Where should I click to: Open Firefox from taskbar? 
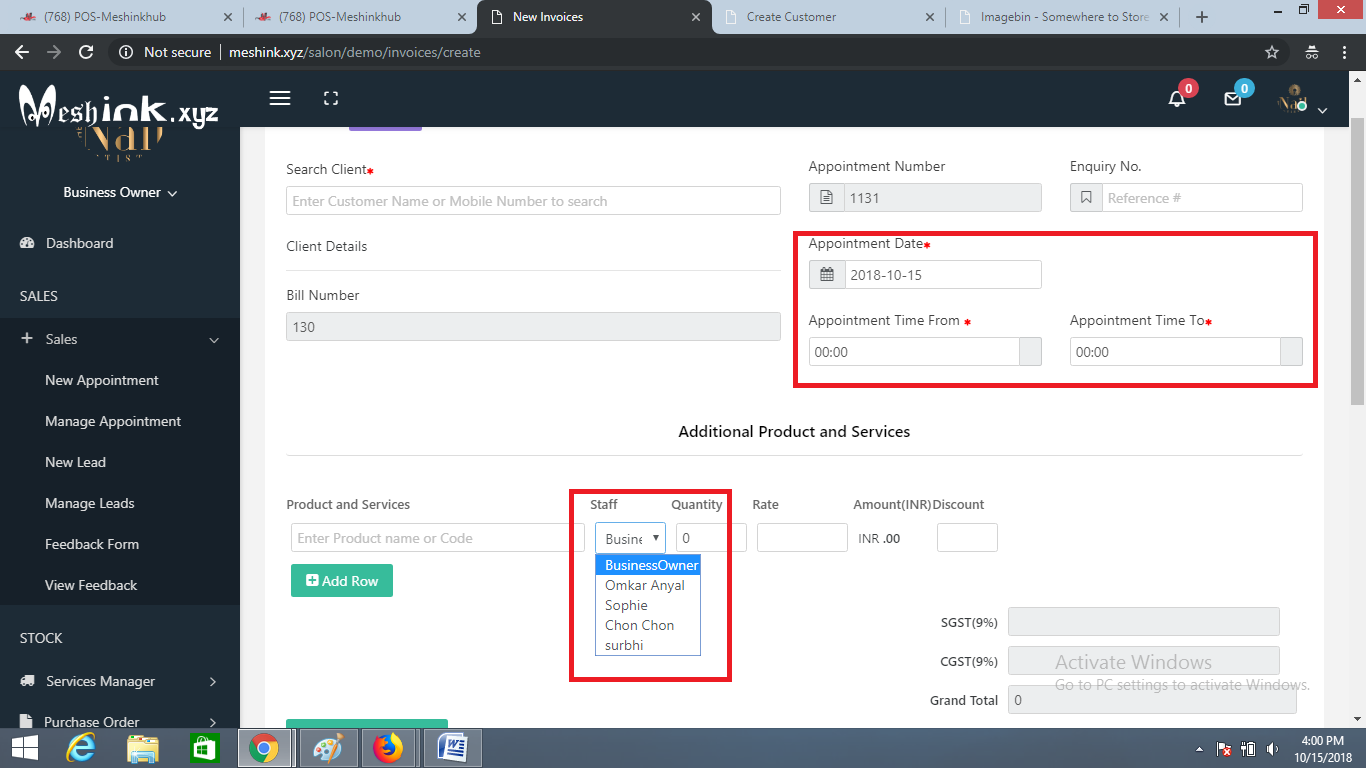(x=386, y=748)
